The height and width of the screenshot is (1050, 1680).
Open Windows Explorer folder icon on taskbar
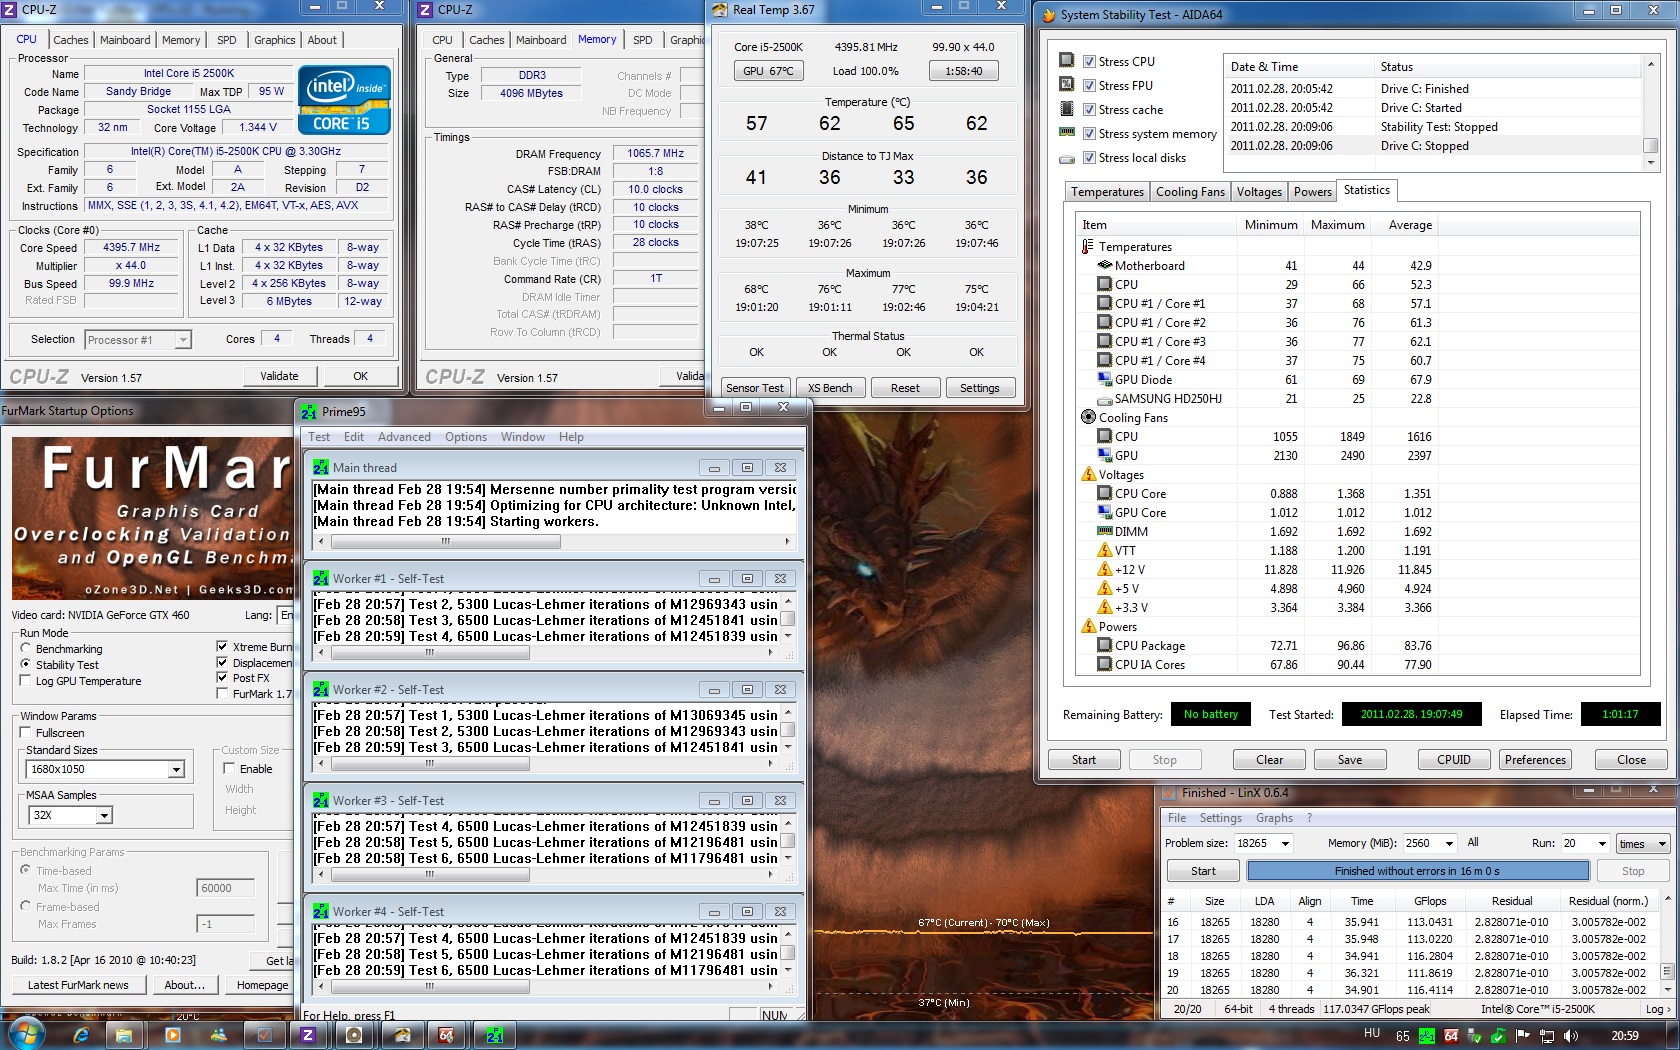124,1036
